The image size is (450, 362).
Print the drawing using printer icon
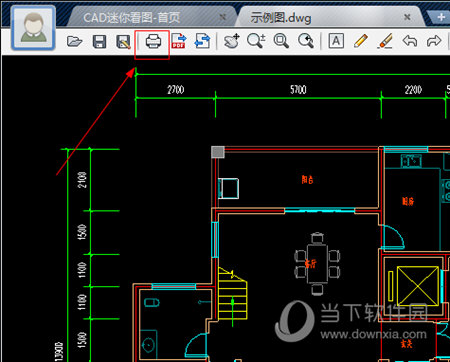click(153, 41)
